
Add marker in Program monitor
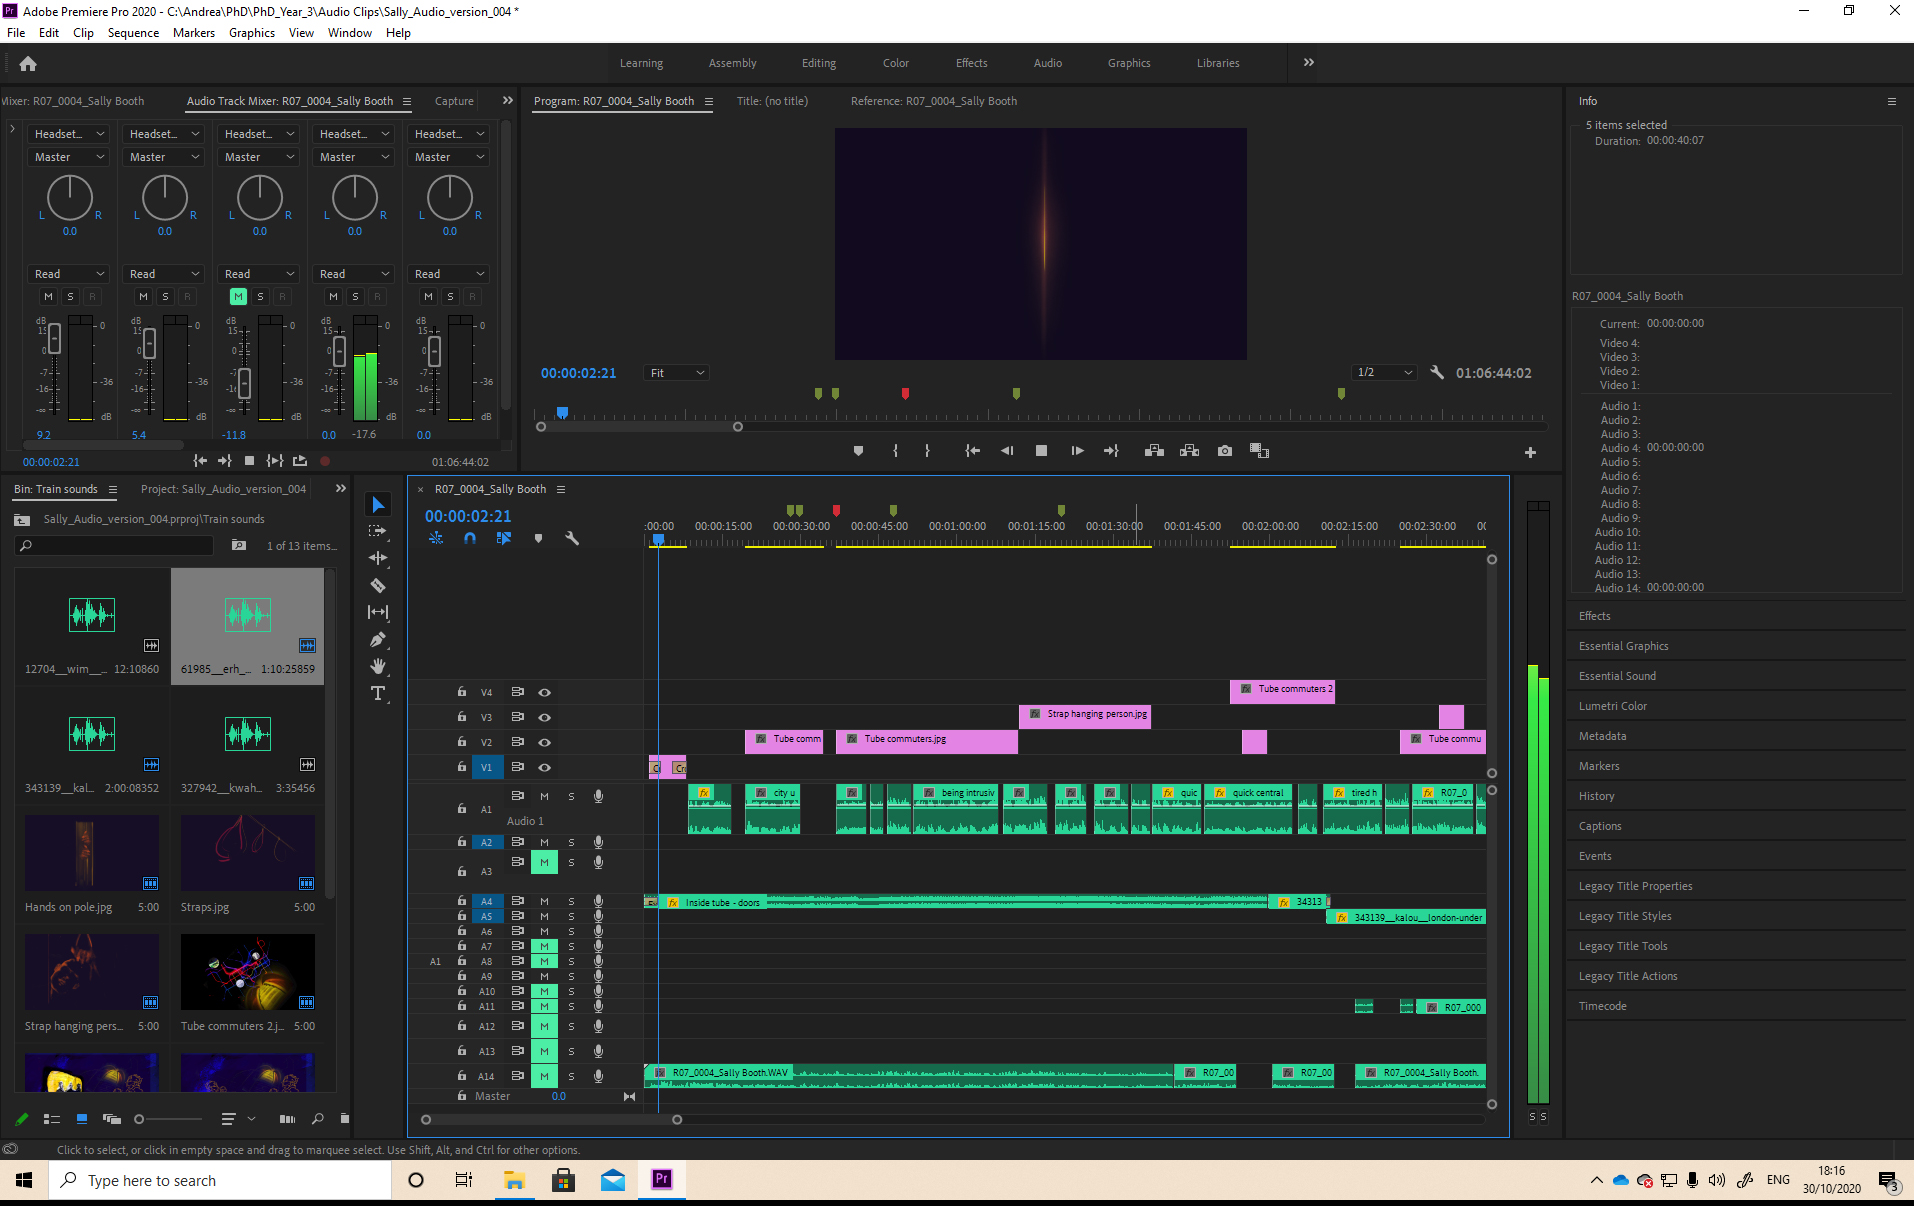(x=858, y=451)
